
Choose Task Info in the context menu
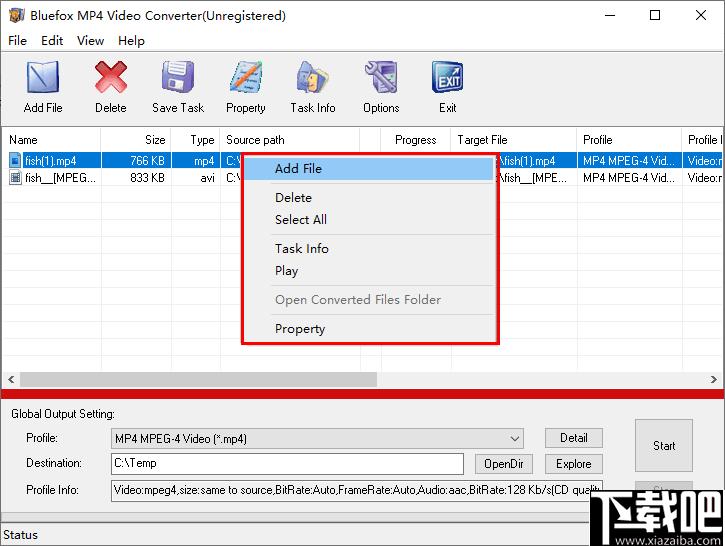click(369, 249)
